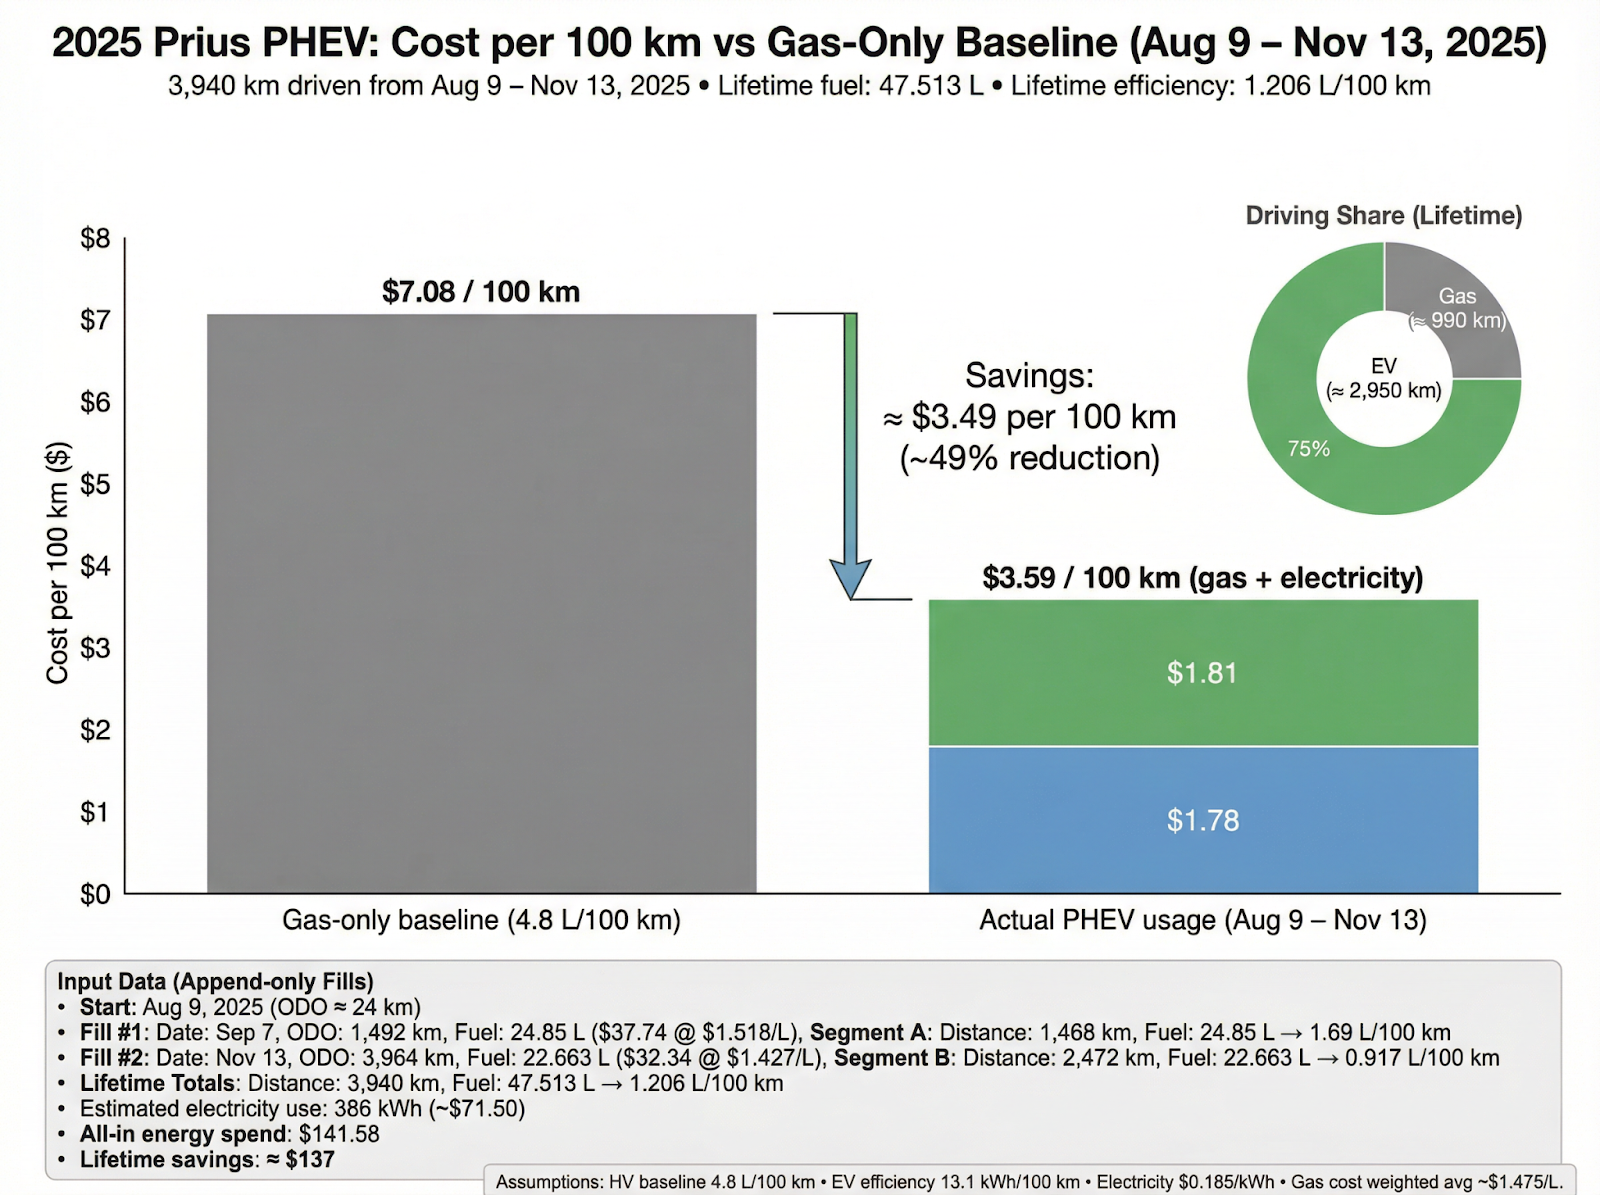
Task: Click the green 75% donut slice label
Action: 1308,449
